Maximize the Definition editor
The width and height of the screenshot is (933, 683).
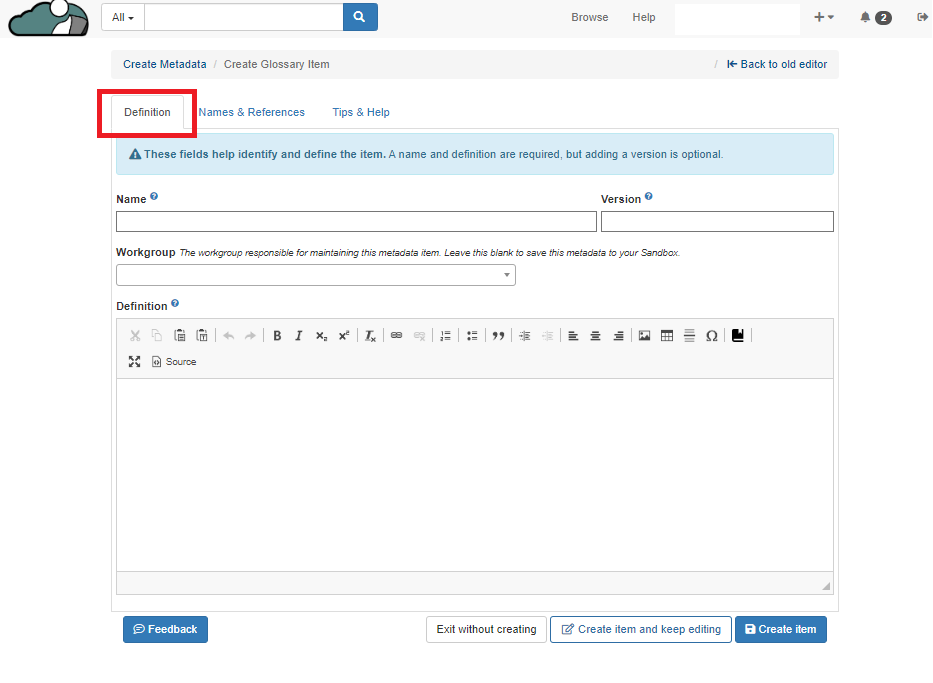[134, 362]
